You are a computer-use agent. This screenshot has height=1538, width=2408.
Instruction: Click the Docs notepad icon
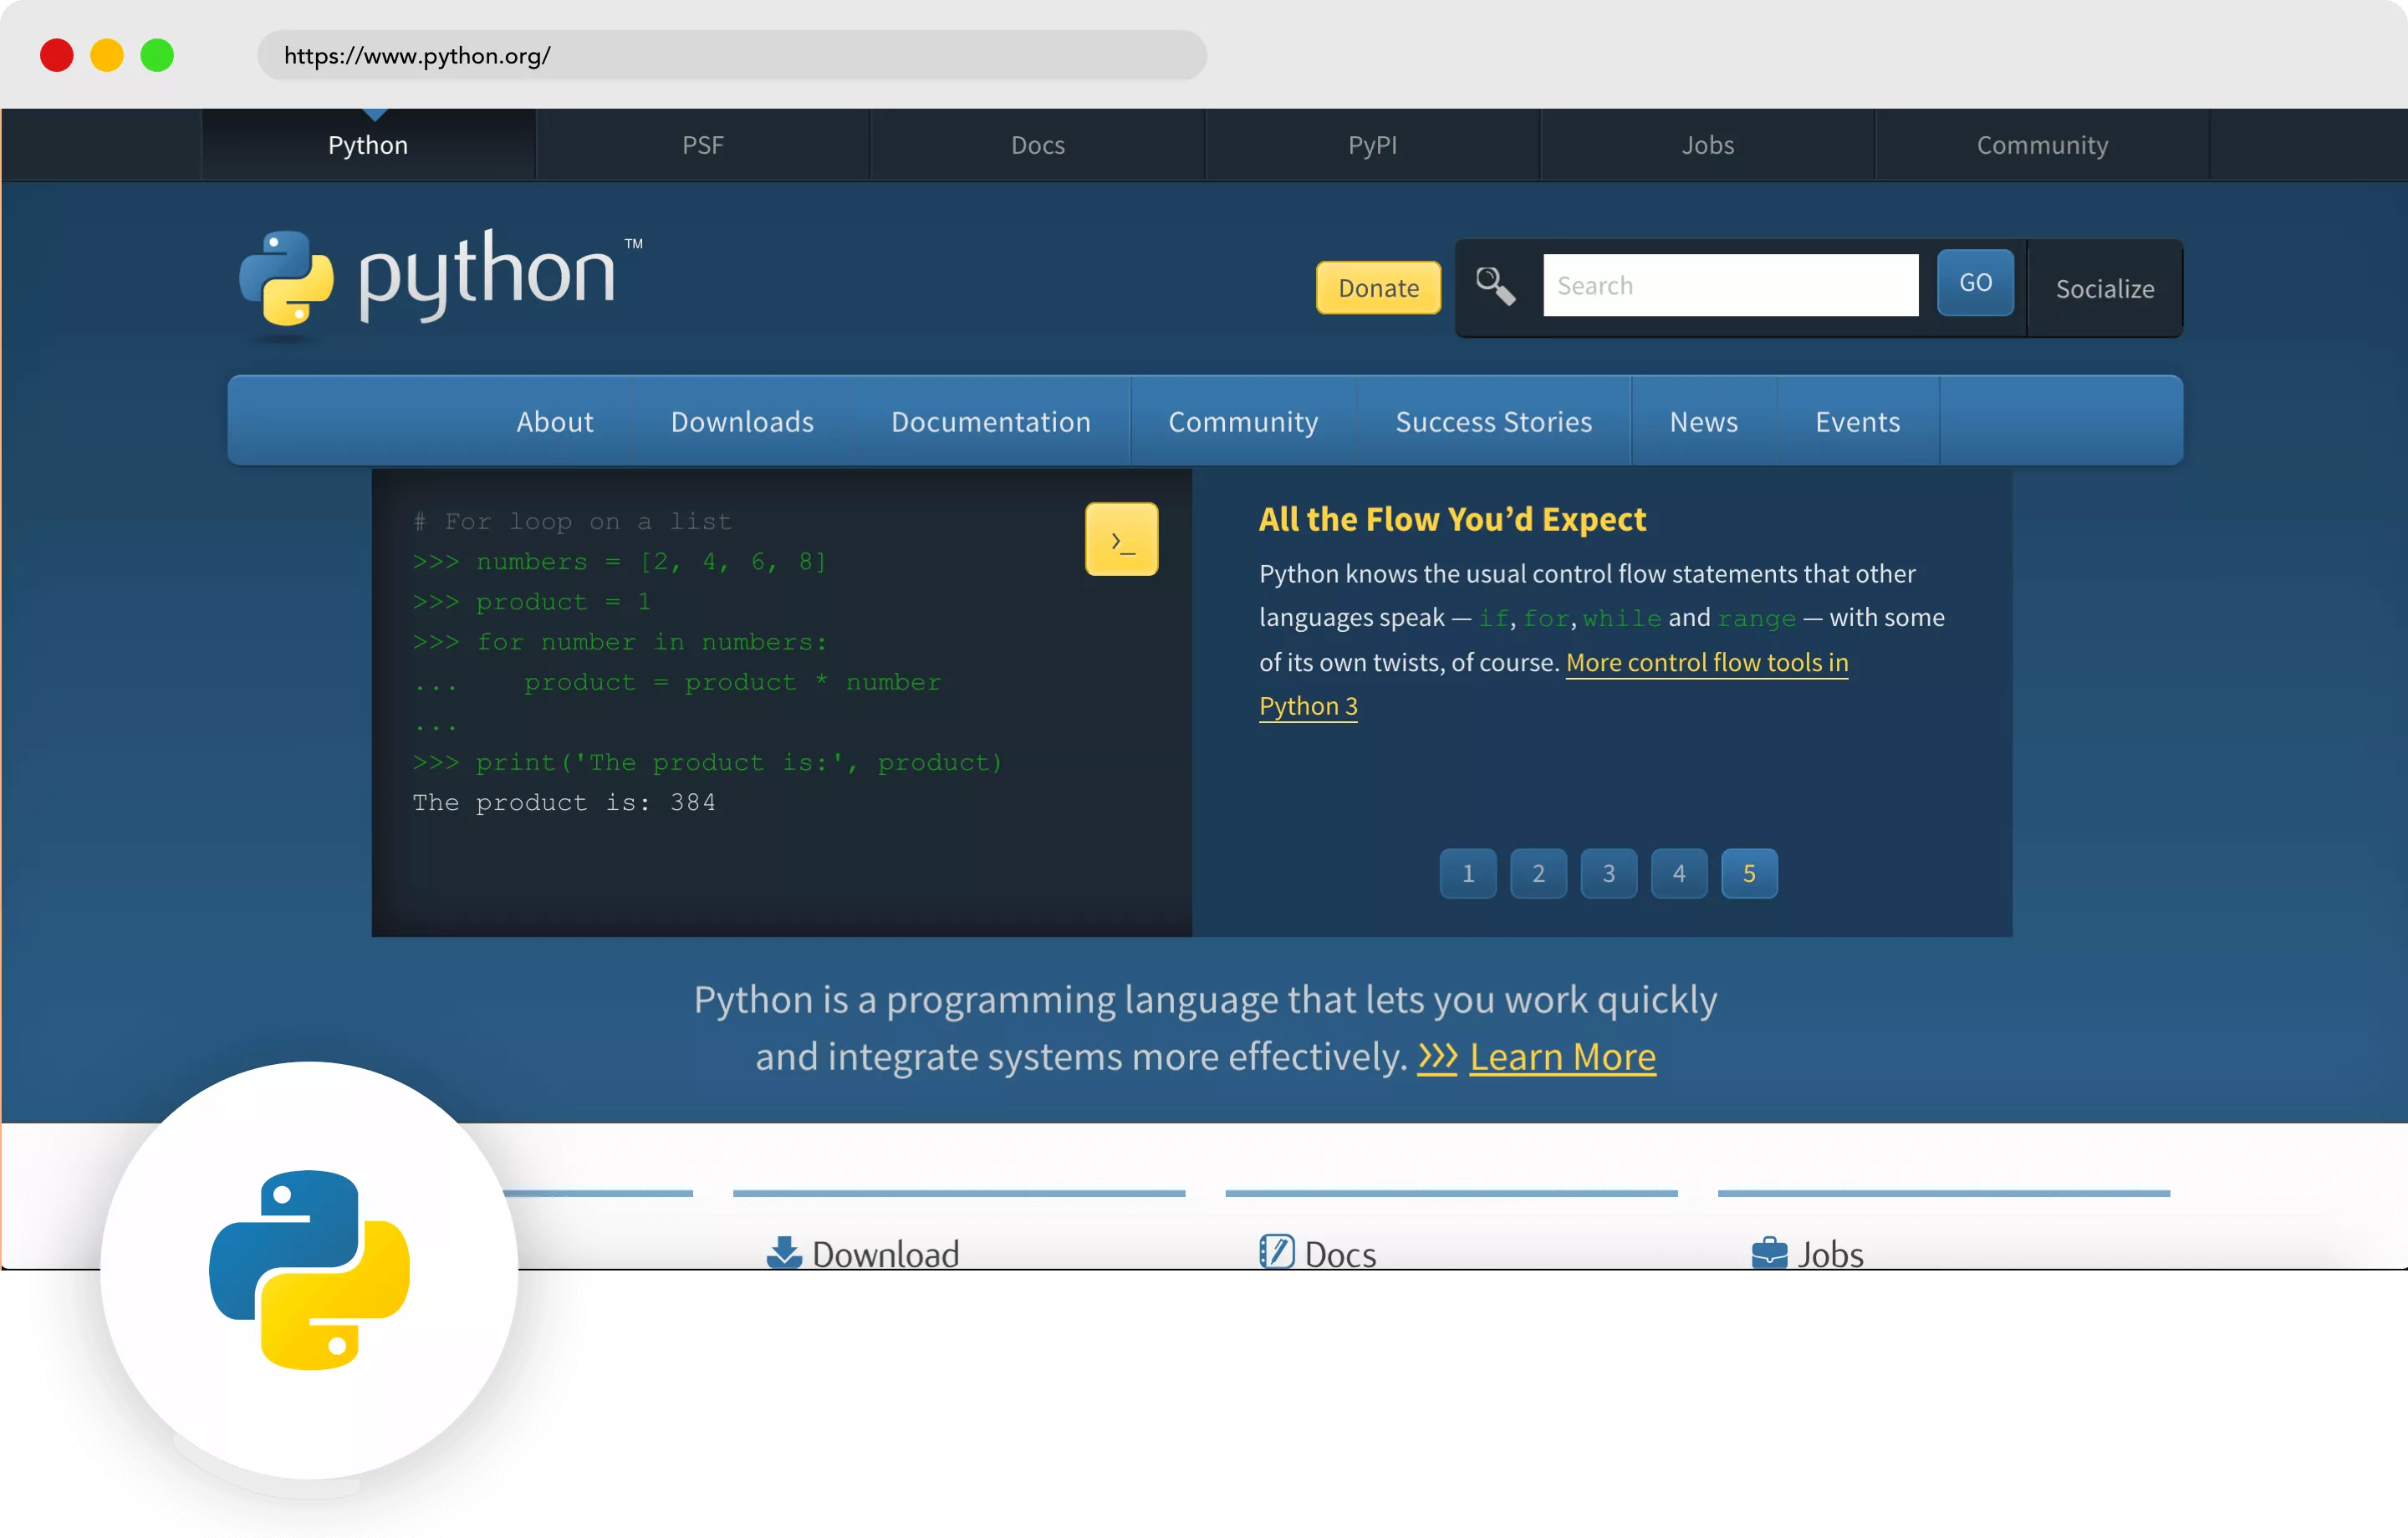1276,1251
